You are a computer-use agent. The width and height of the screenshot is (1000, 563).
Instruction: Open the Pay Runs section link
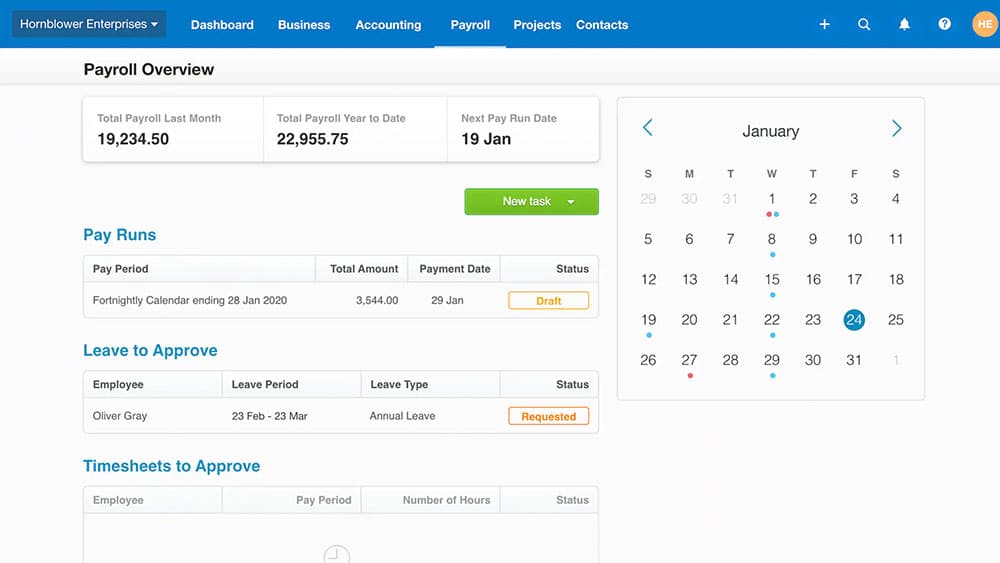120,235
